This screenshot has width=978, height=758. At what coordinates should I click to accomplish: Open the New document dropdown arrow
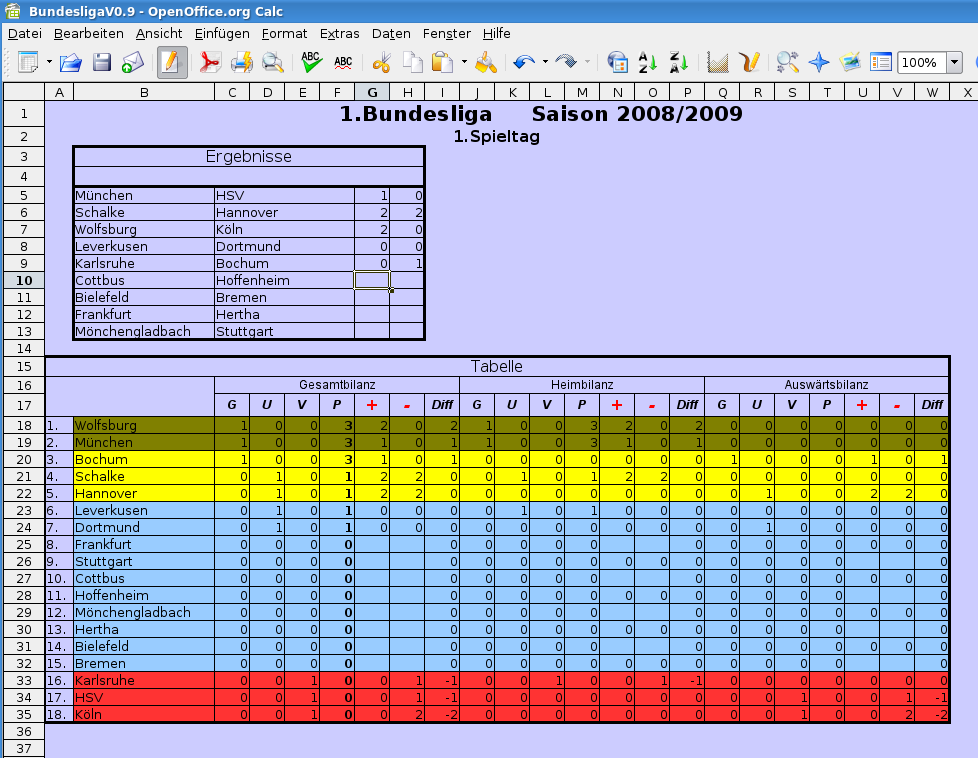pyautogui.click(x=49, y=63)
